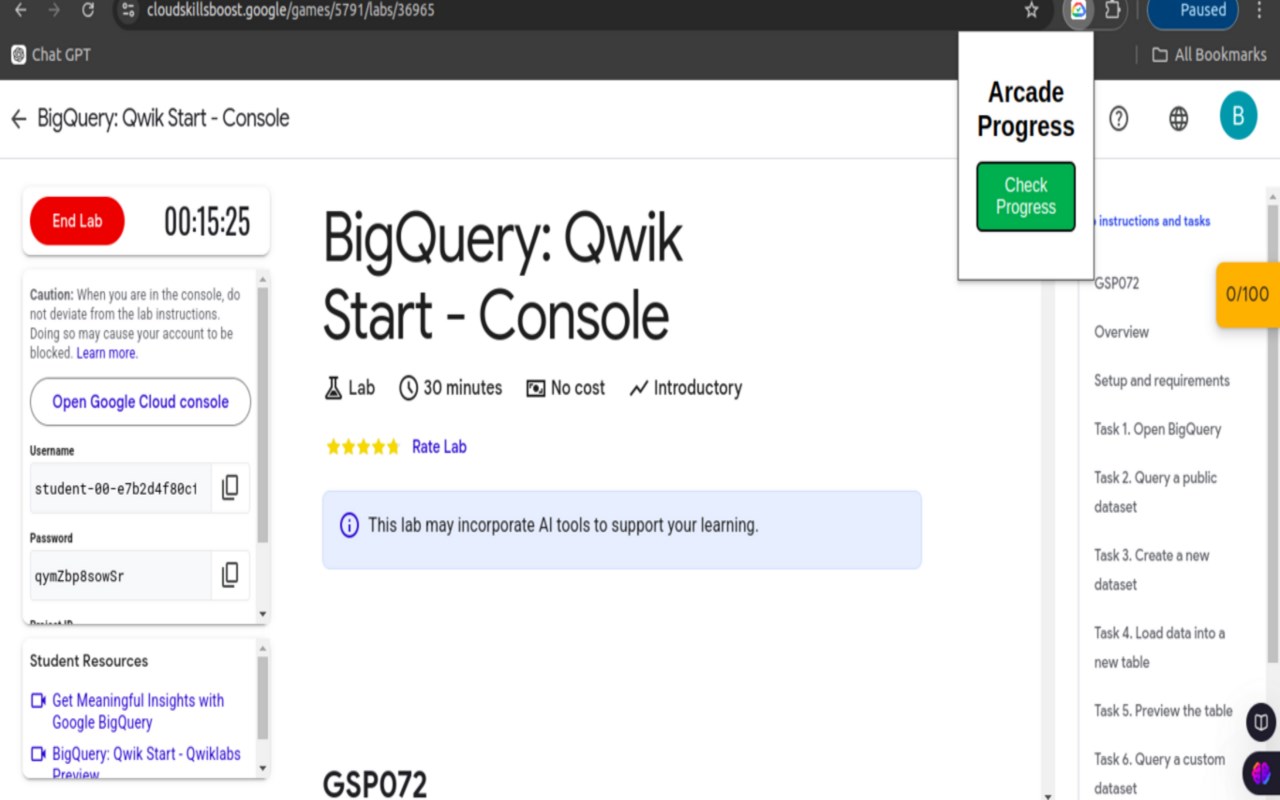Click the browser forward arrow

click(53, 10)
